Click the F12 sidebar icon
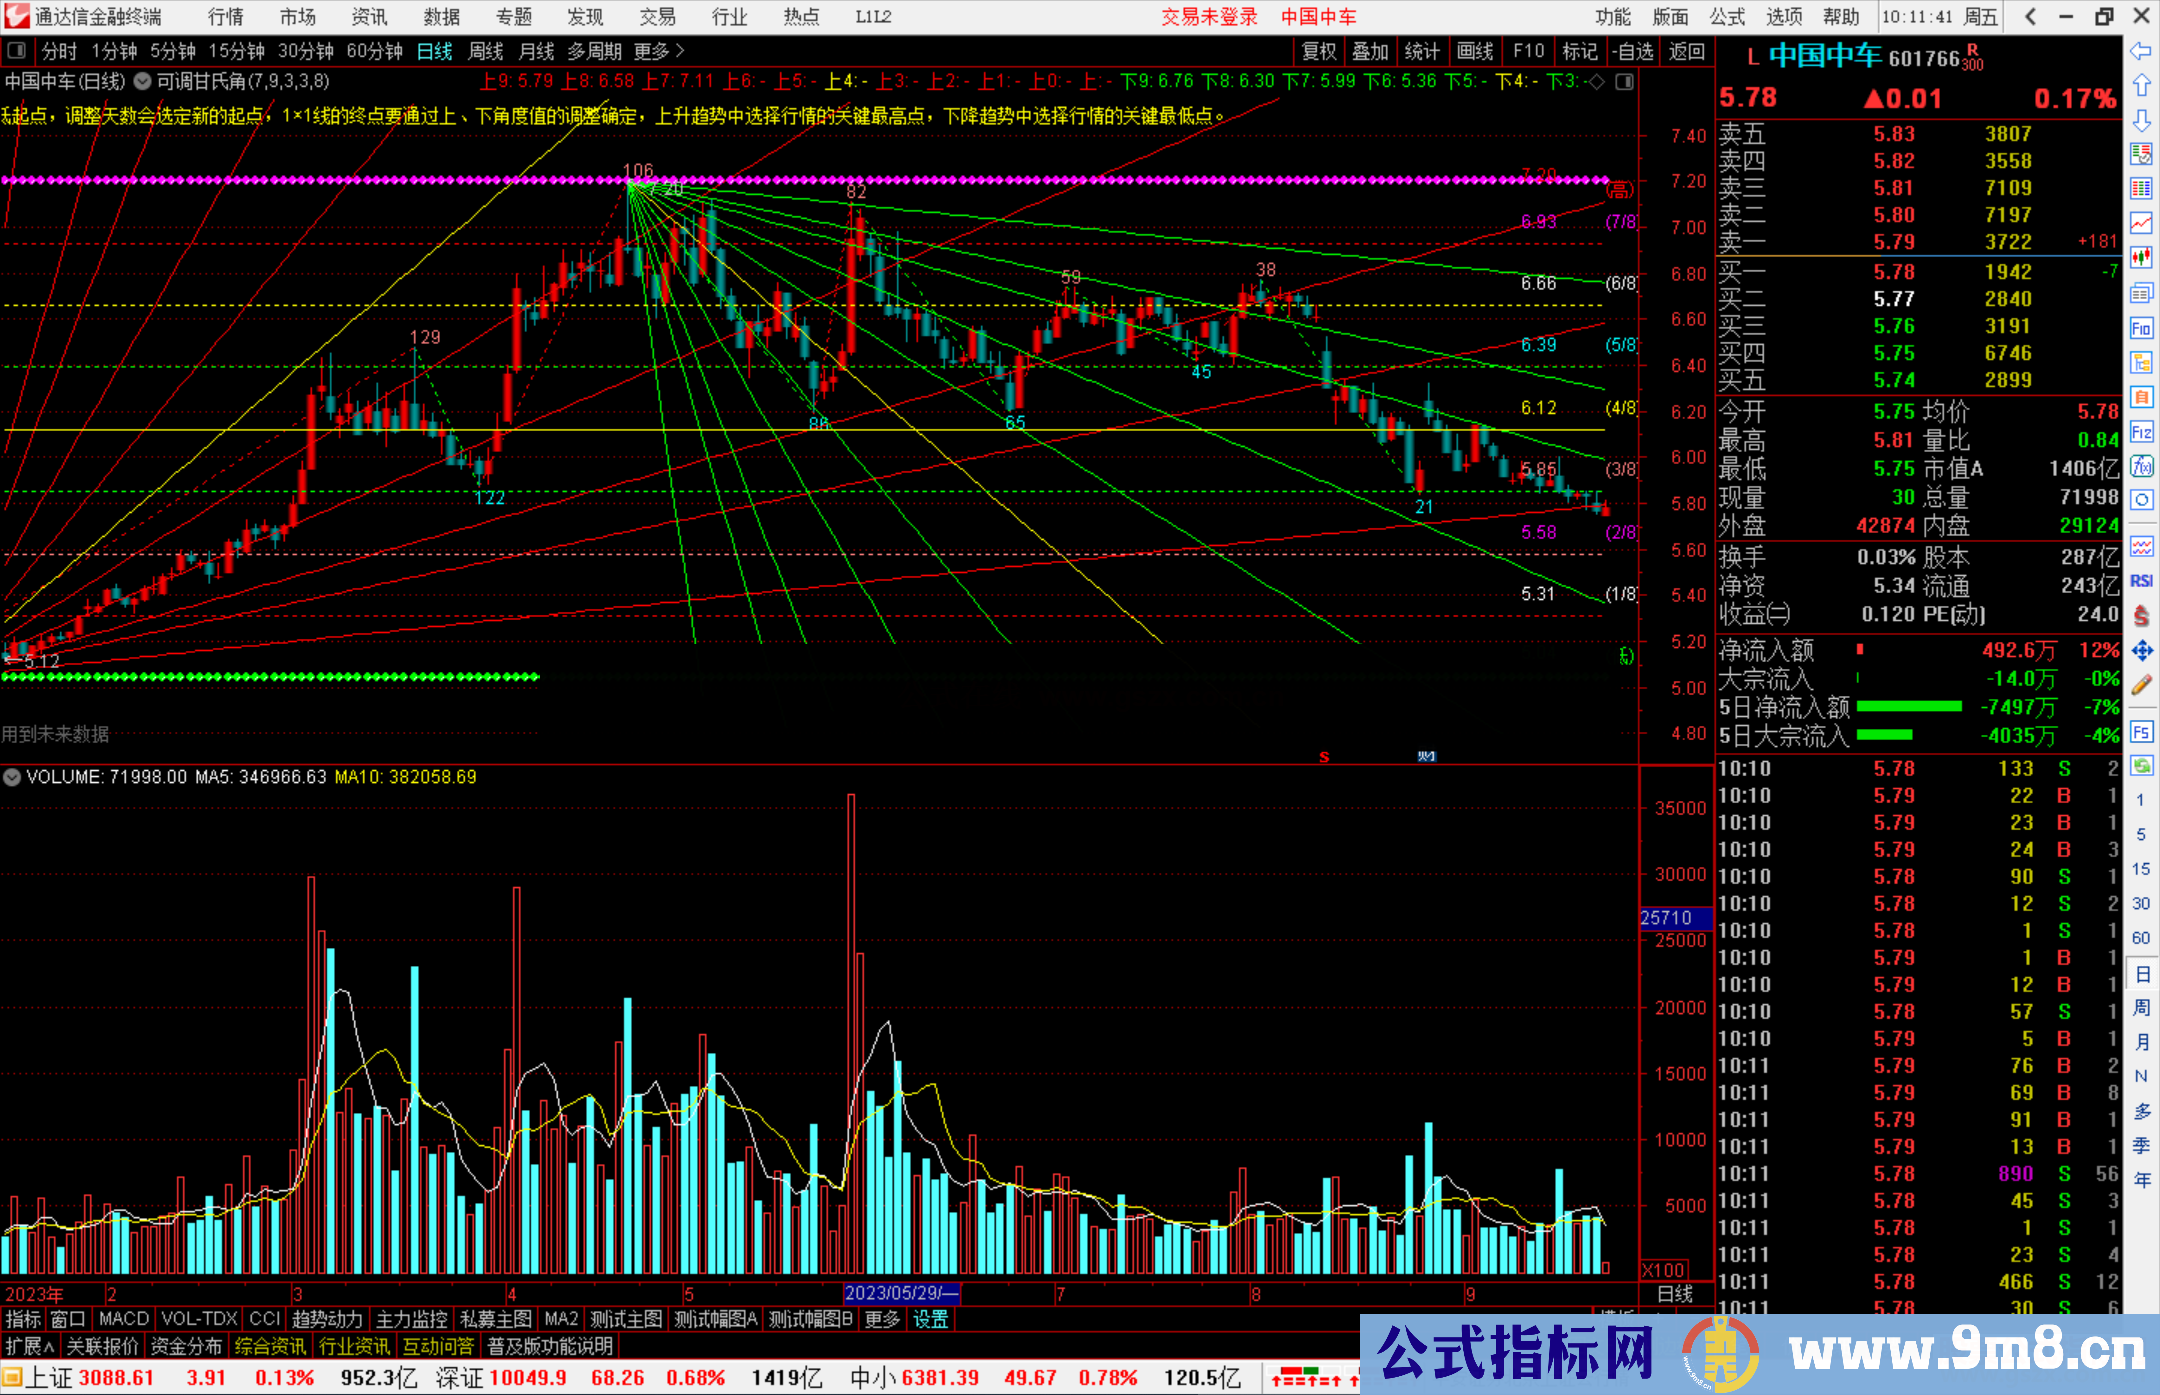Image resolution: width=2160 pixels, height=1395 pixels. [2141, 432]
